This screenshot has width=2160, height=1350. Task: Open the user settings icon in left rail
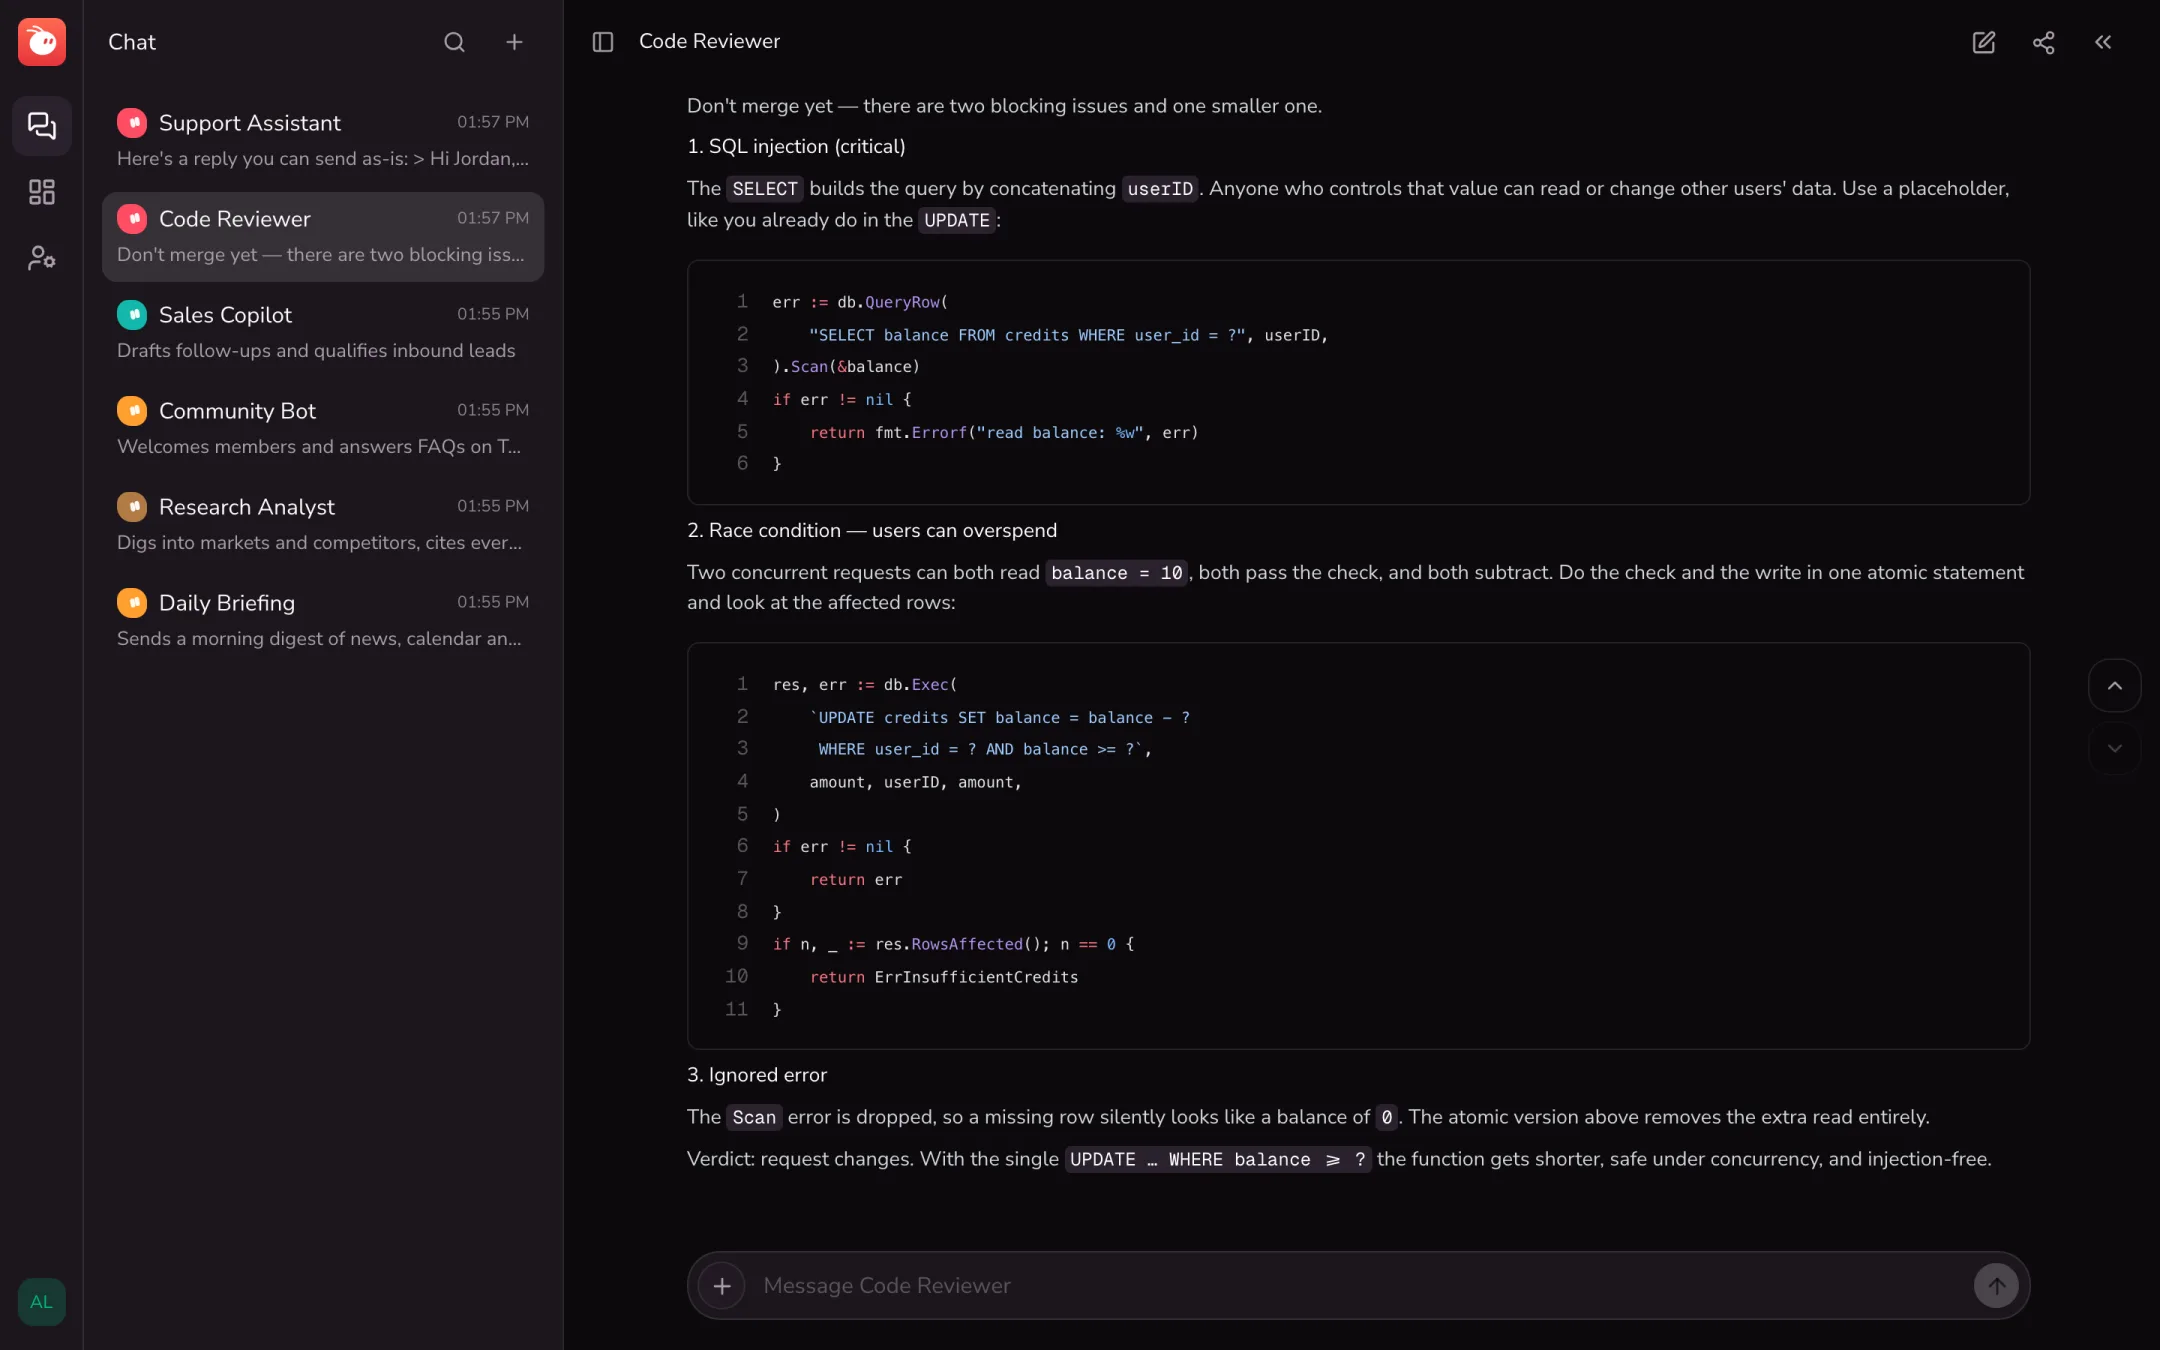42,258
